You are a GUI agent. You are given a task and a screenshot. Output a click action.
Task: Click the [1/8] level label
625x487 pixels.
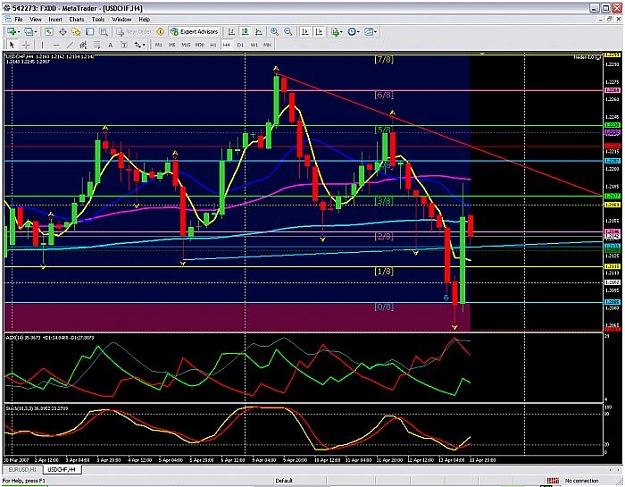(384, 271)
